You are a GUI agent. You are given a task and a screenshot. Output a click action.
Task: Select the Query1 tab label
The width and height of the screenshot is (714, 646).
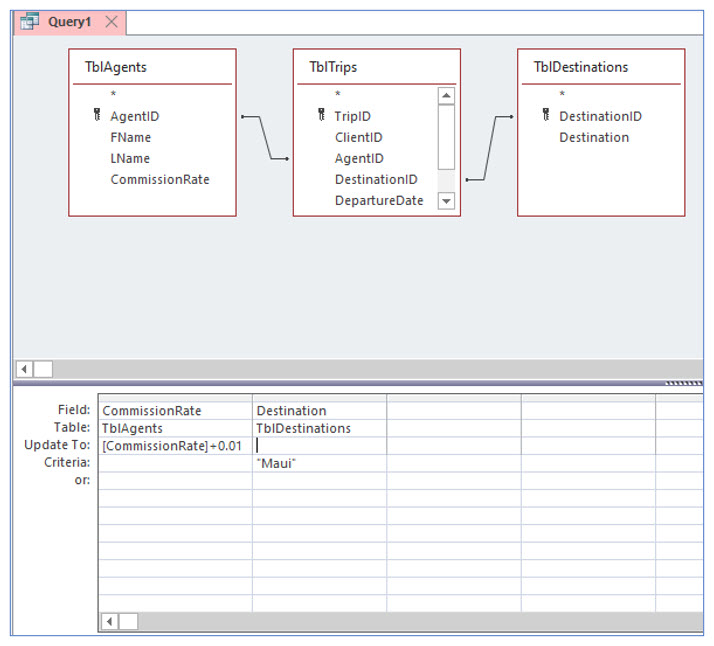point(70,22)
